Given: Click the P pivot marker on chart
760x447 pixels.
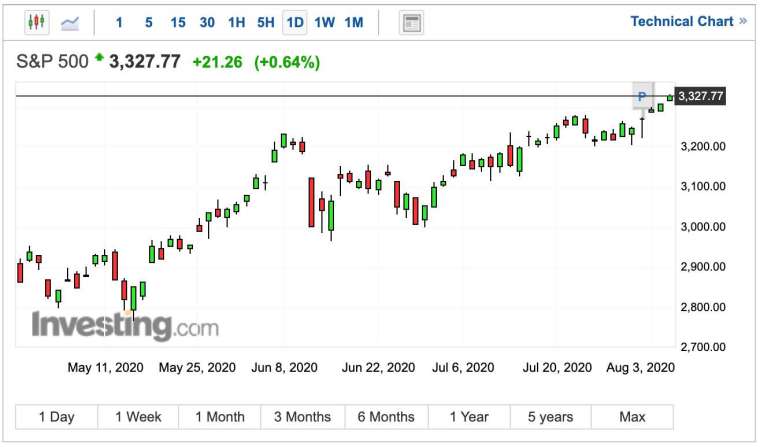Looking at the screenshot, I should click(643, 96).
